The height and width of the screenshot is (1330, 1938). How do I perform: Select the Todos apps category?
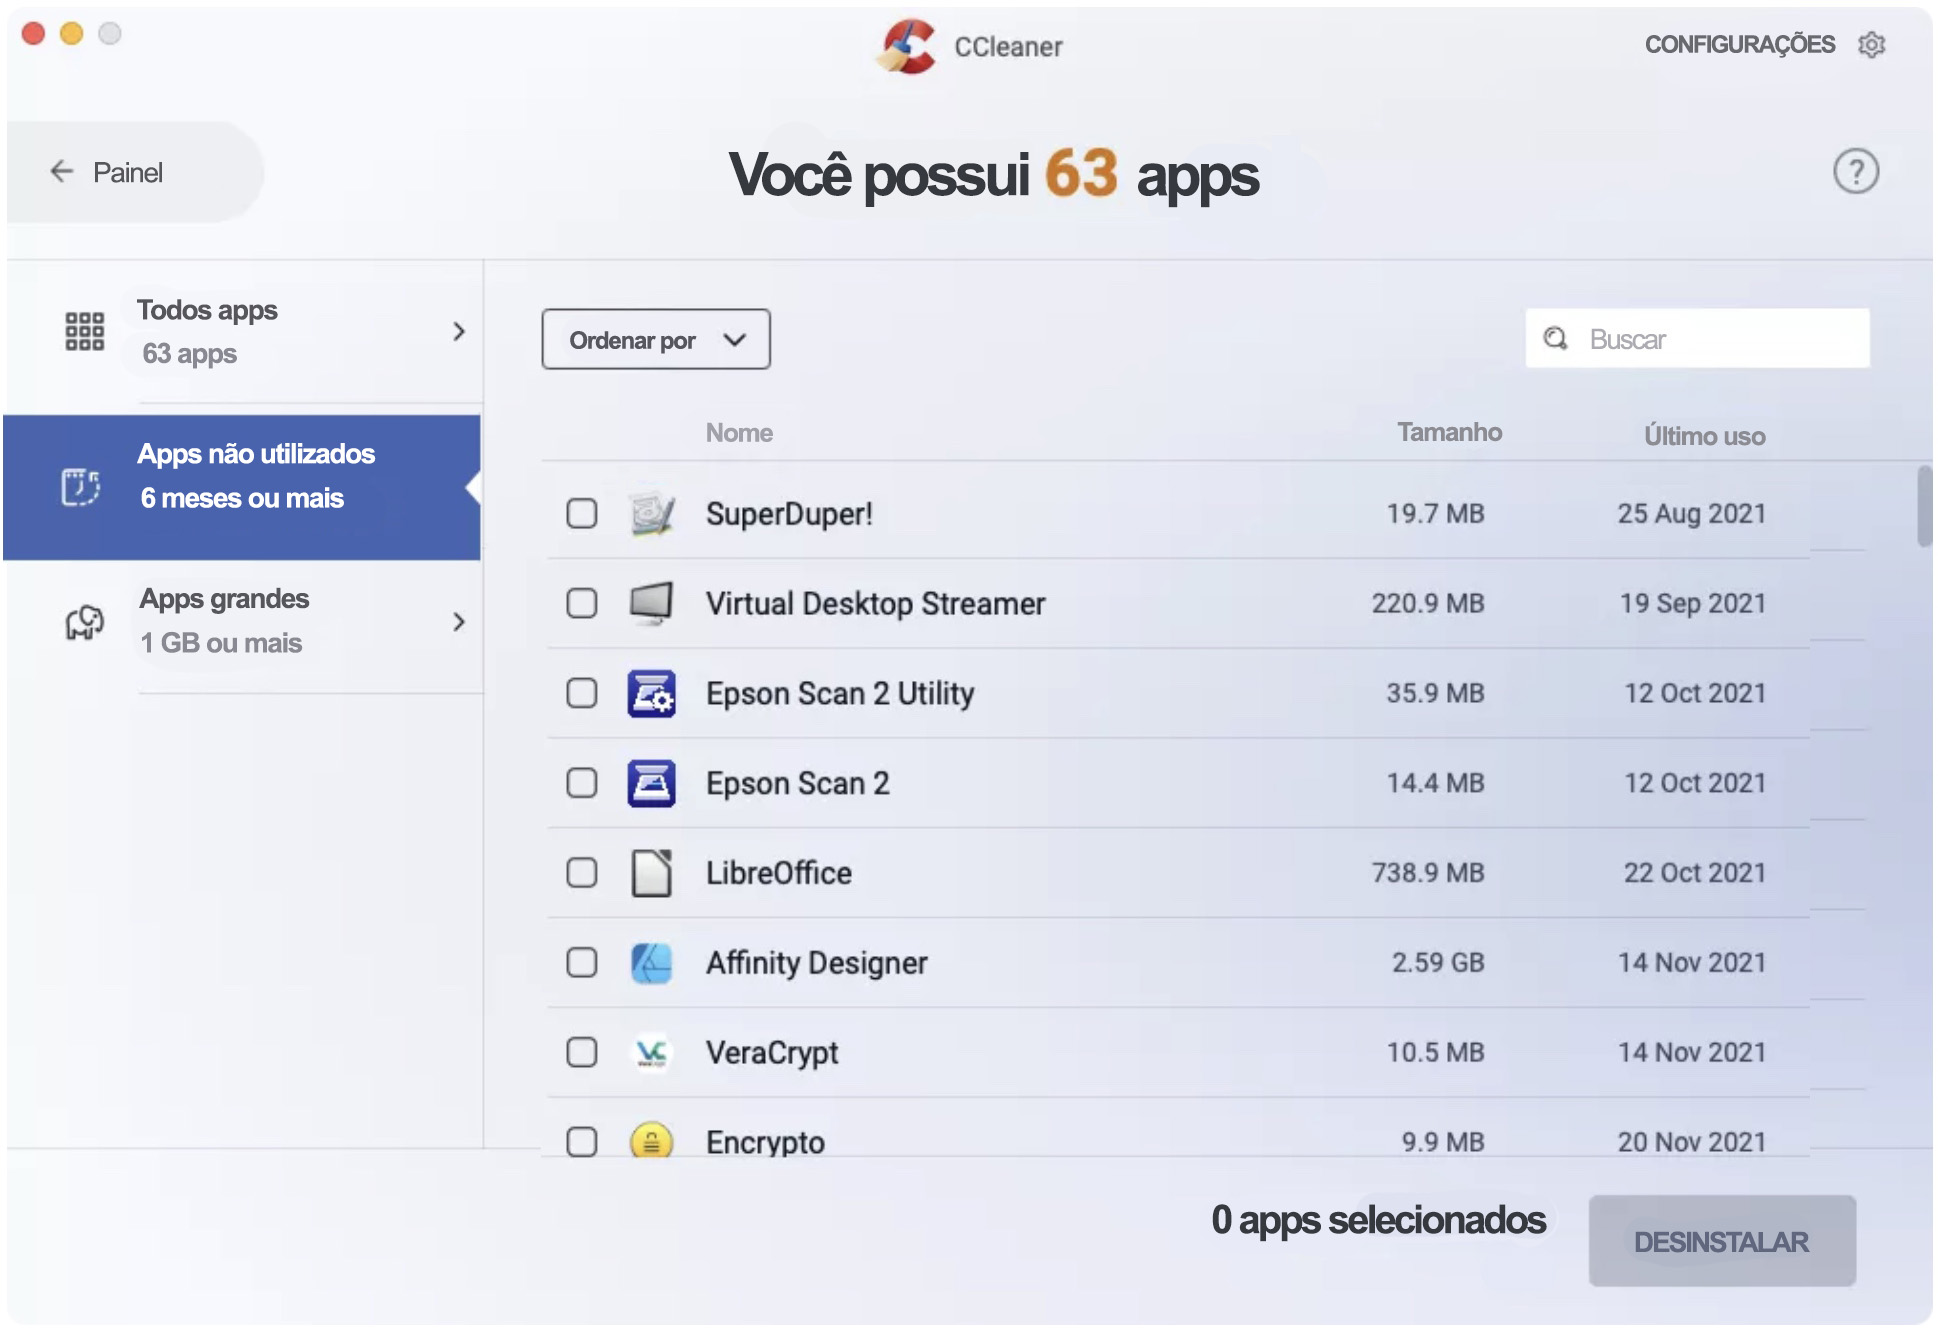[x=244, y=331]
